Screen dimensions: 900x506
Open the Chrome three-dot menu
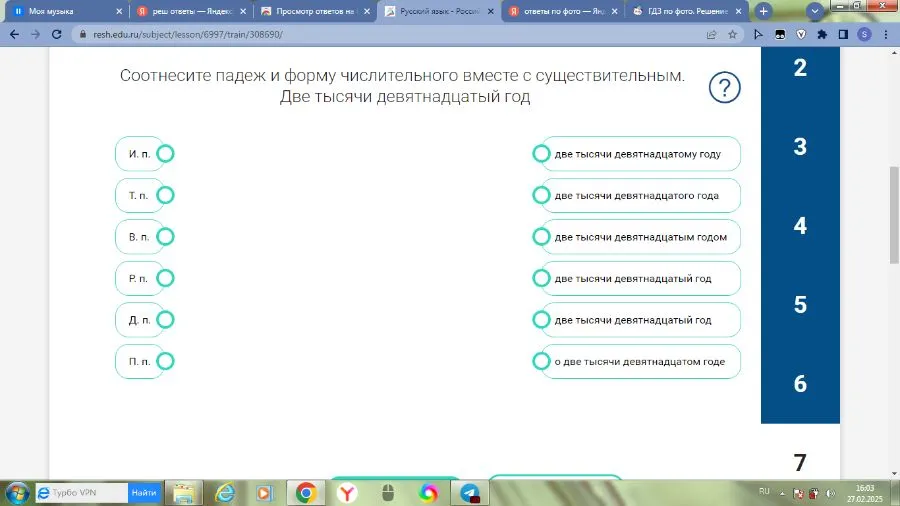click(886, 34)
